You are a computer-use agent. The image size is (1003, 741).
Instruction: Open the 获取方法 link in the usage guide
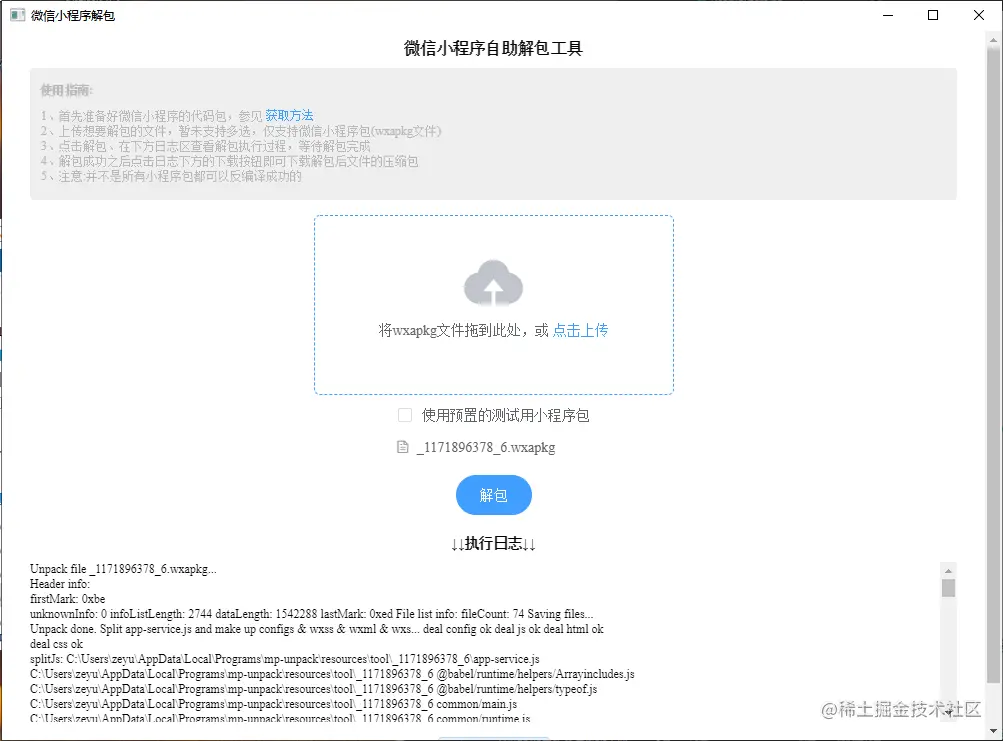click(289, 115)
